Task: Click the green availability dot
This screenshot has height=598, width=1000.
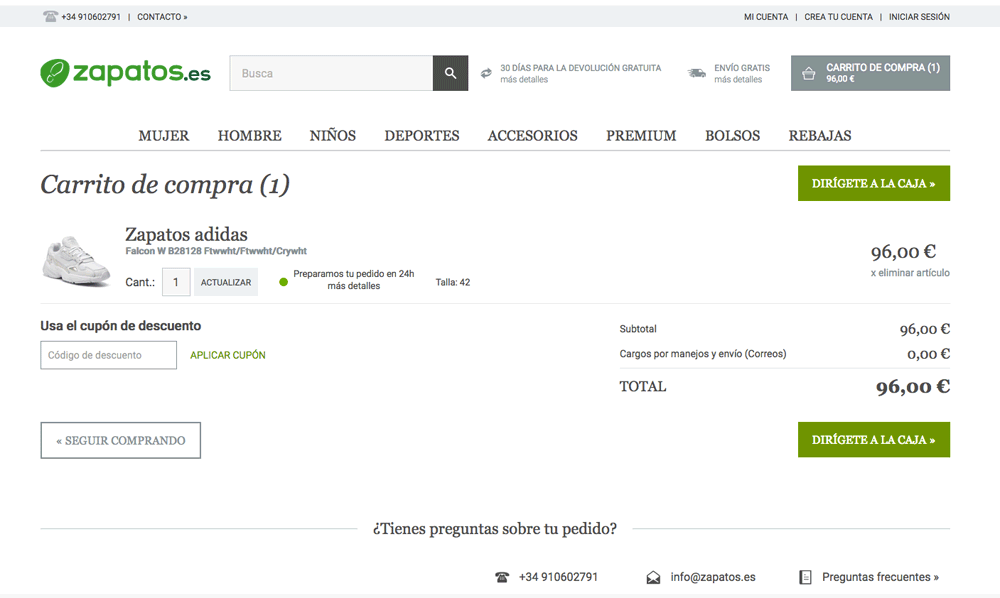Action: tap(284, 282)
